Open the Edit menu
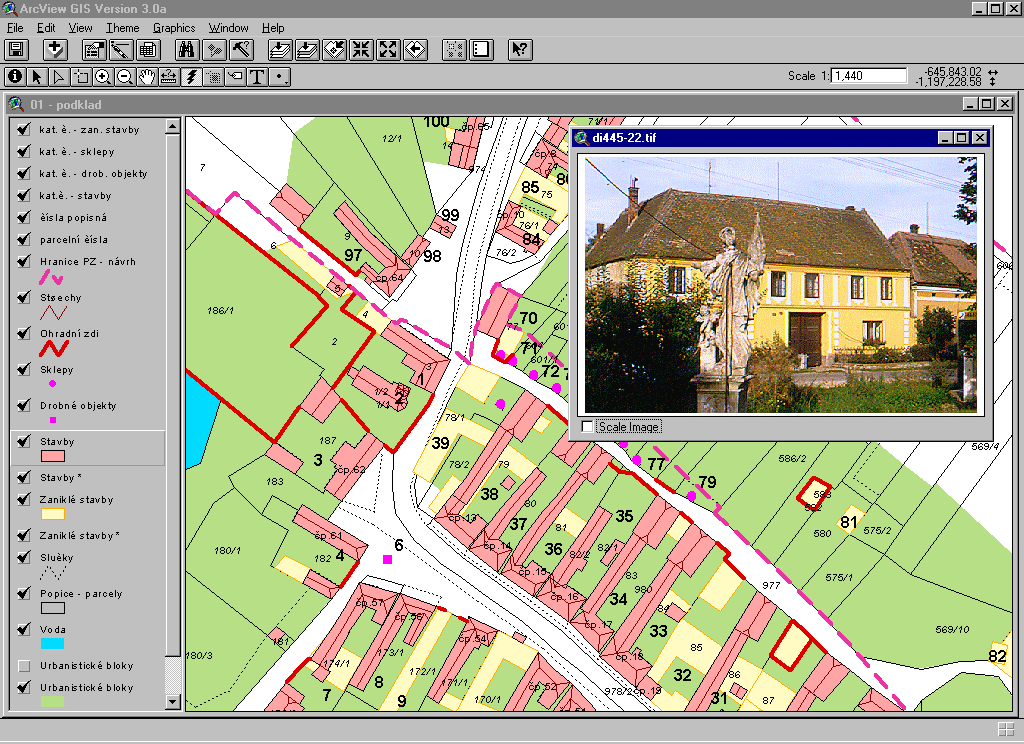This screenshot has height=744, width=1024. click(x=46, y=28)
